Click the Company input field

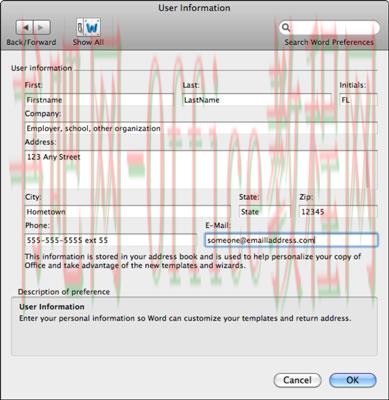point(201,128)
